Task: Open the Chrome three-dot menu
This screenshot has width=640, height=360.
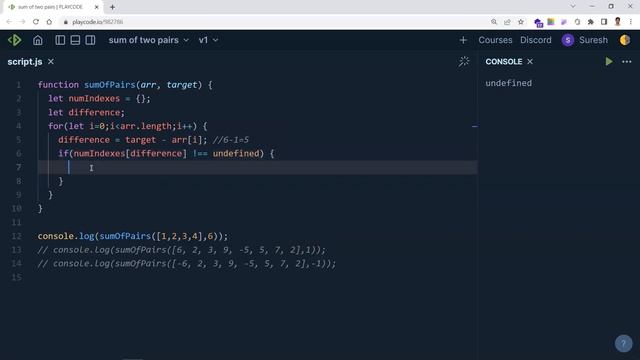Action: 631,22
